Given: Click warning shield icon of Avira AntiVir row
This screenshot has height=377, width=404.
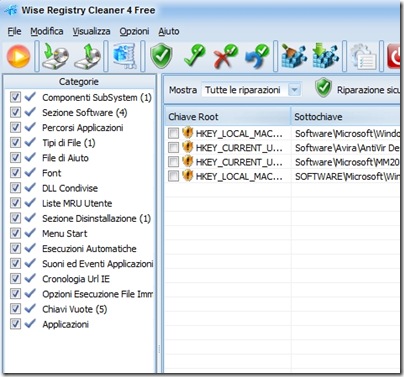Looking at the screenshot, I should (x=188, y=147).
